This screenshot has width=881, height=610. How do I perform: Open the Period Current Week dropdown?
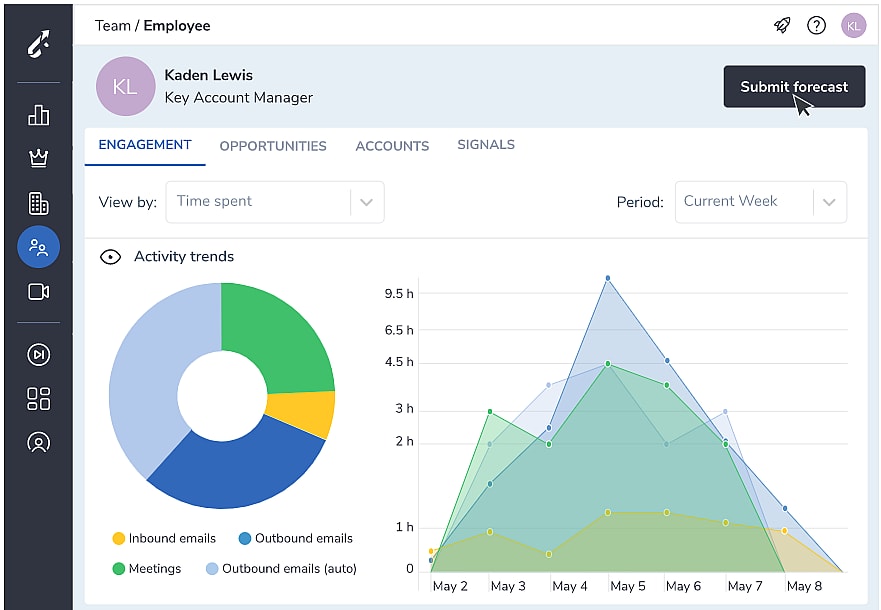click(x=760, y=202)
